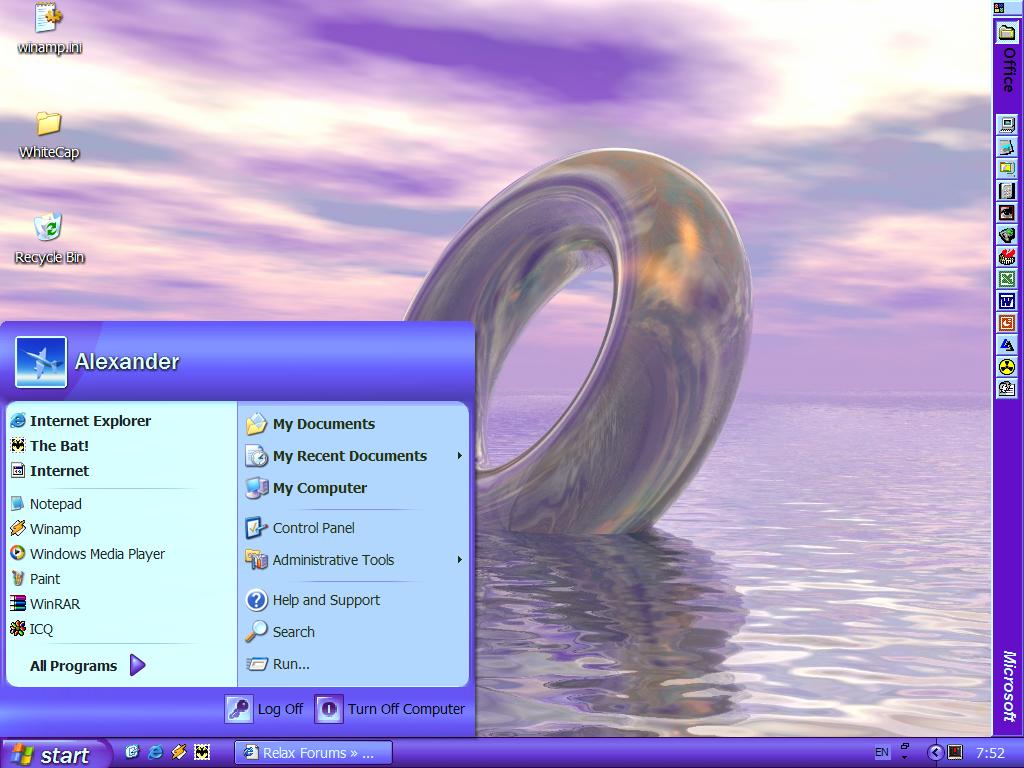Launch Internet Explorer from the Quick Launch bar
This screenshot has height=768, width=1024.
point(155,752)
